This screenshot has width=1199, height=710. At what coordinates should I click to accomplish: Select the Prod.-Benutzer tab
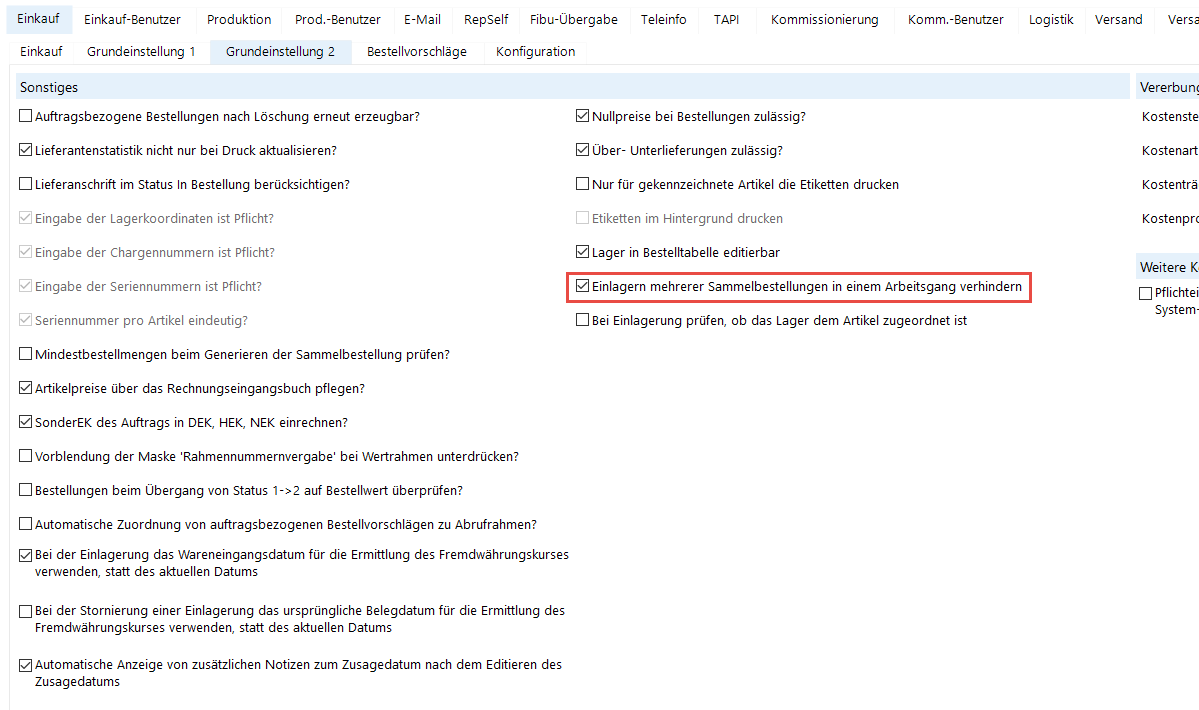click(x=337, y=19)
